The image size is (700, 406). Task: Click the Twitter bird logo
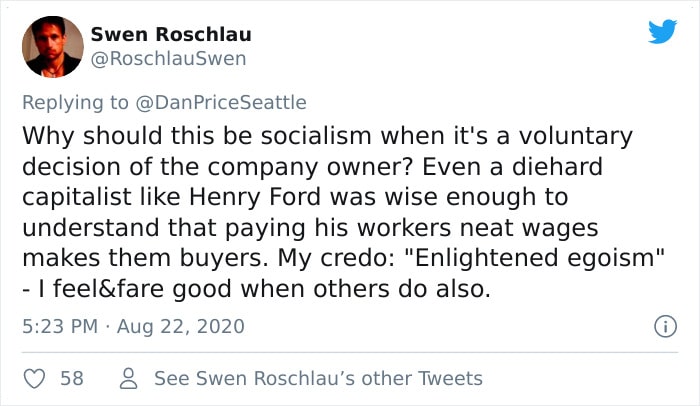(x=662, y=31)
